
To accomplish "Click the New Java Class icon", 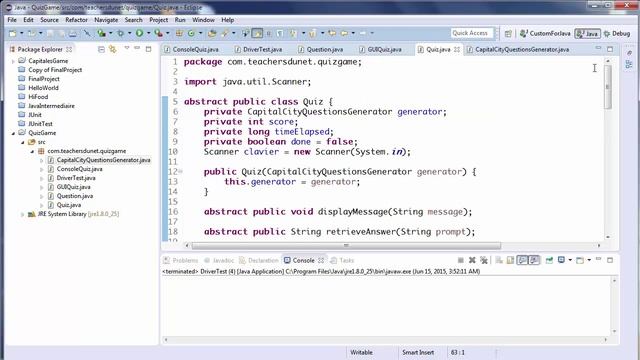I will (191, 33).
